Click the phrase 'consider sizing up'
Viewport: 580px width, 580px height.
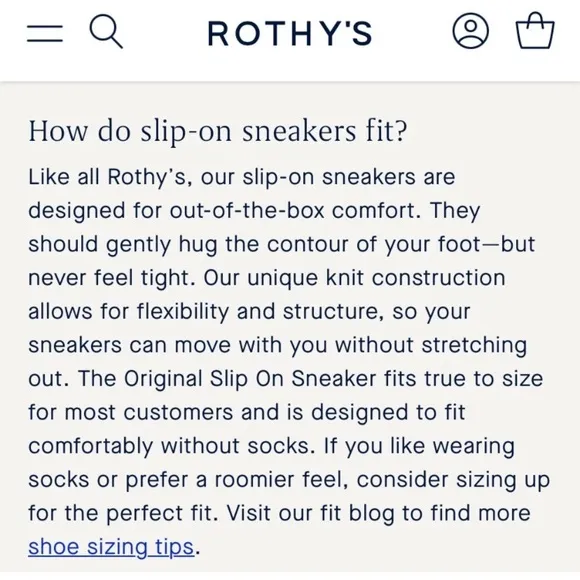coord(453,479)
